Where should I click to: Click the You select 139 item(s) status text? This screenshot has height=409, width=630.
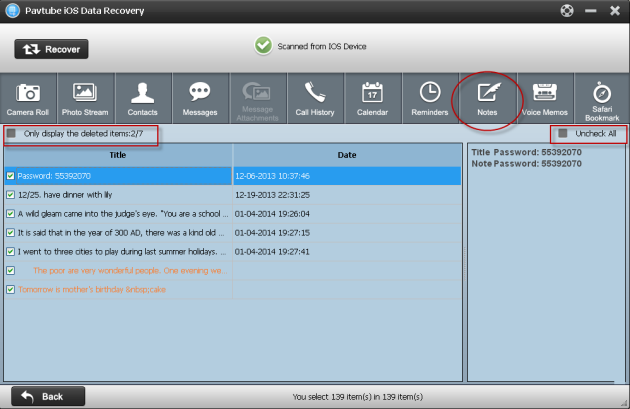pos(358,397)
